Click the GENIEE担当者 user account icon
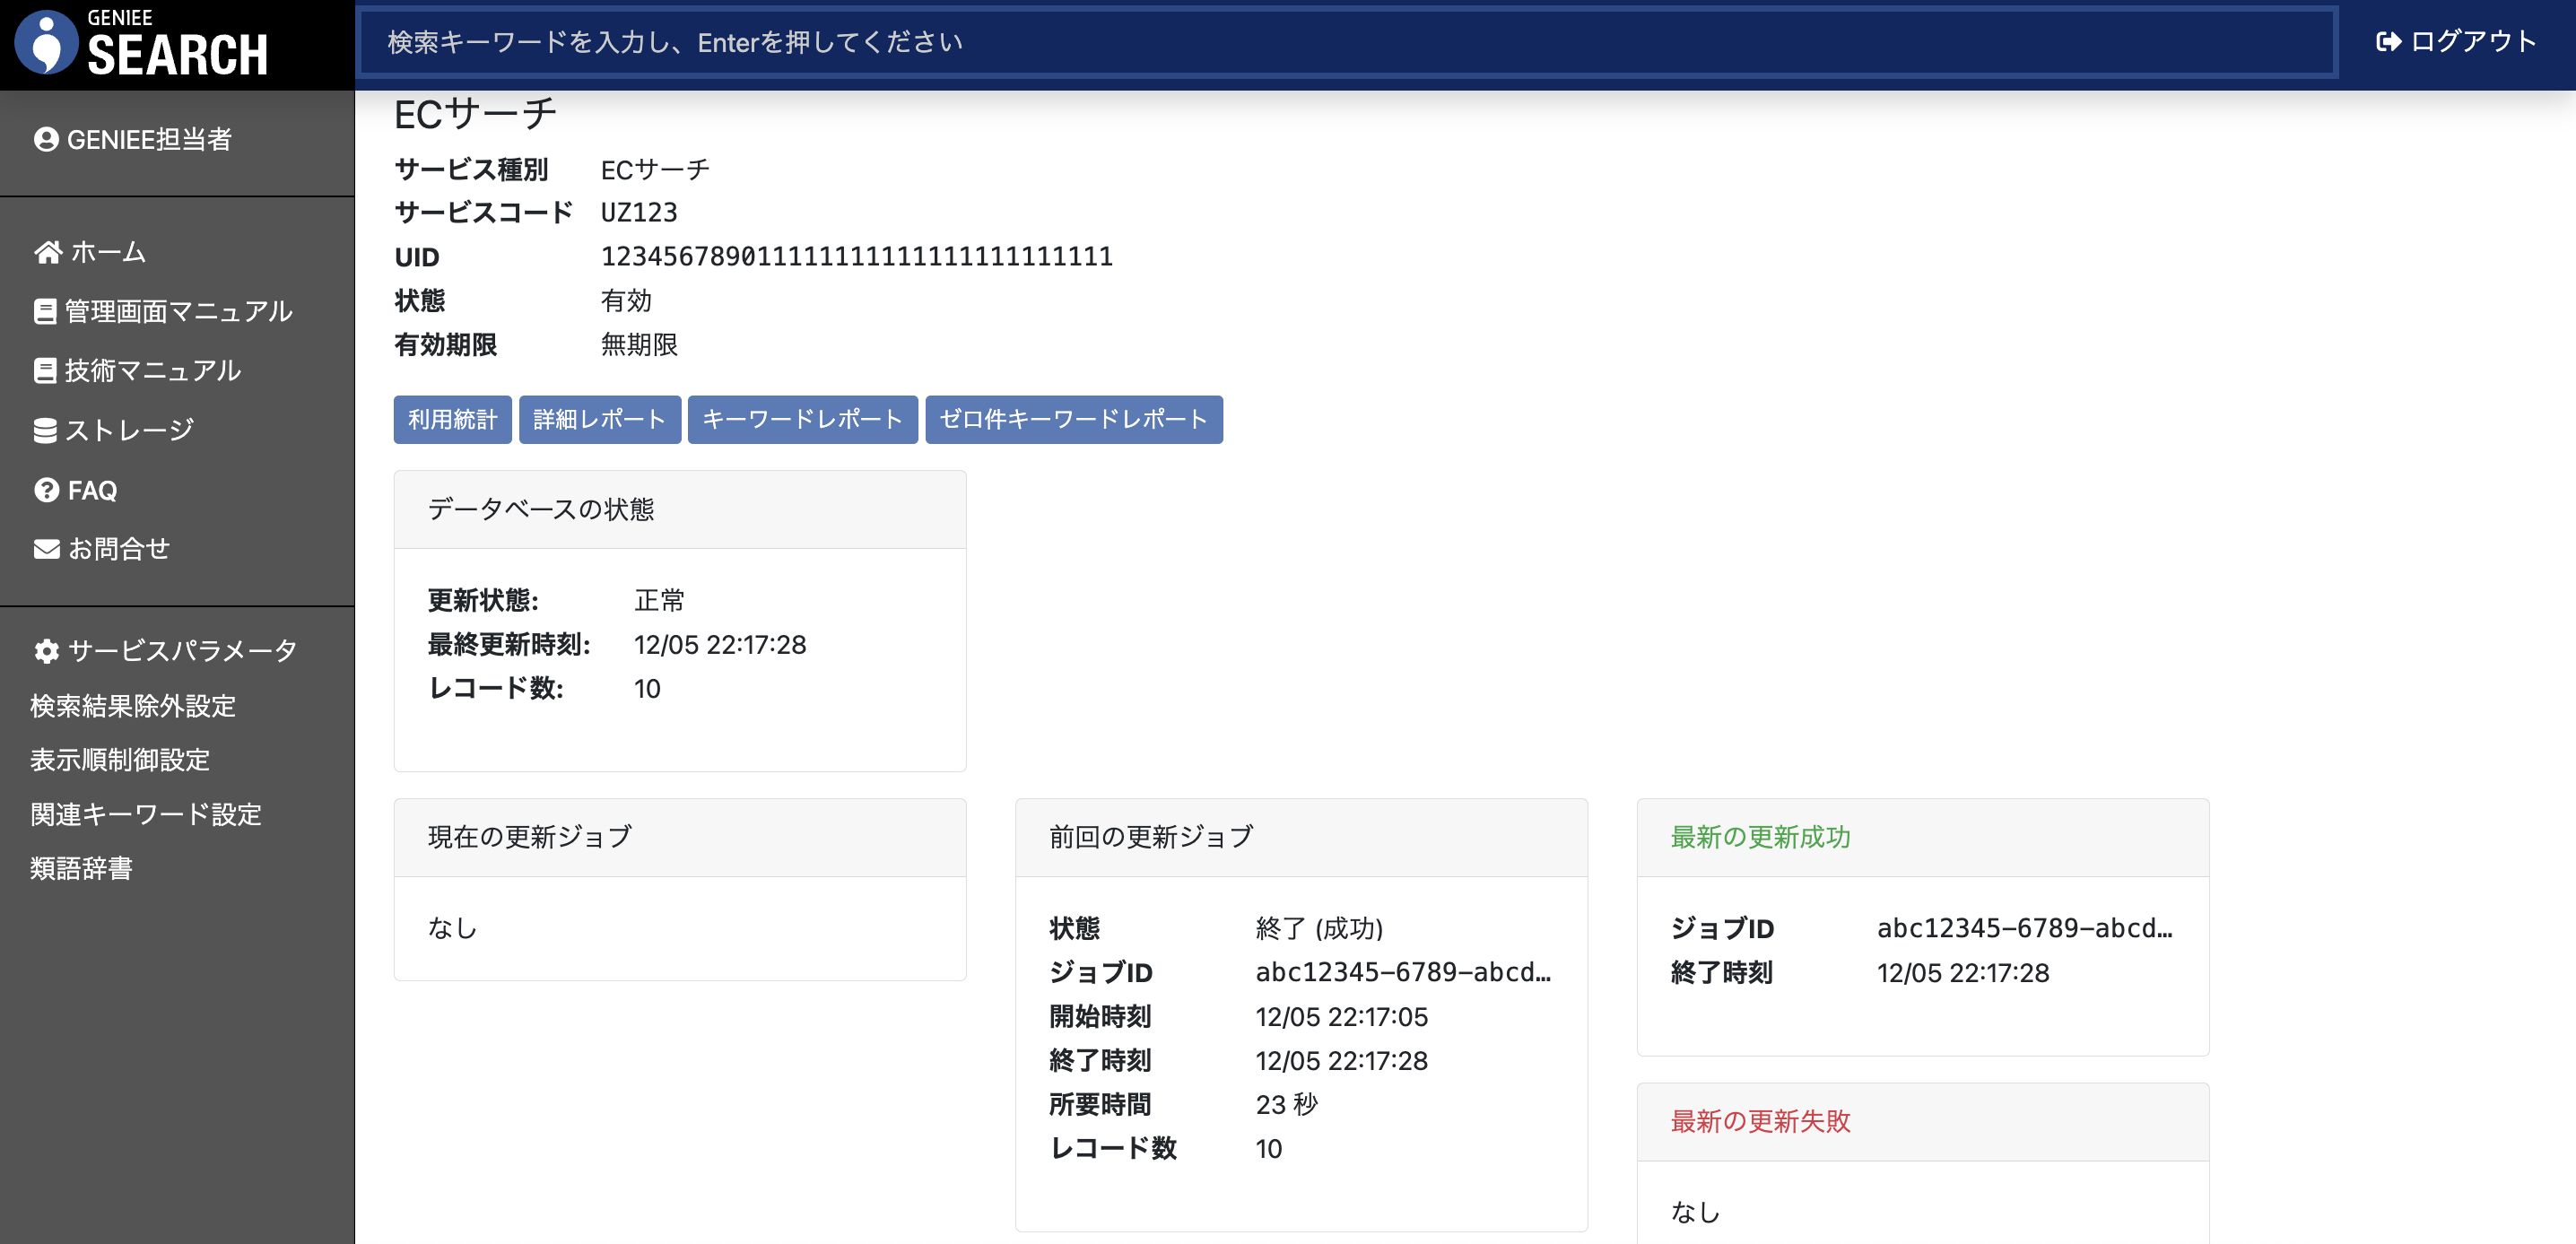This screenshot has width=2576, height=1244. click(x=46, y=140)
